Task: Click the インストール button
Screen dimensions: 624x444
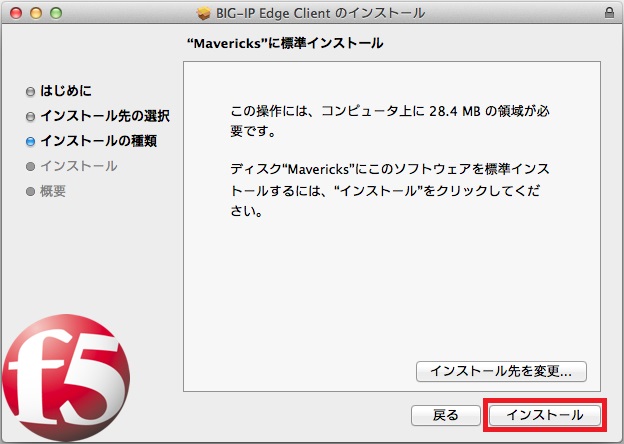Action: [x=544, y=415]
